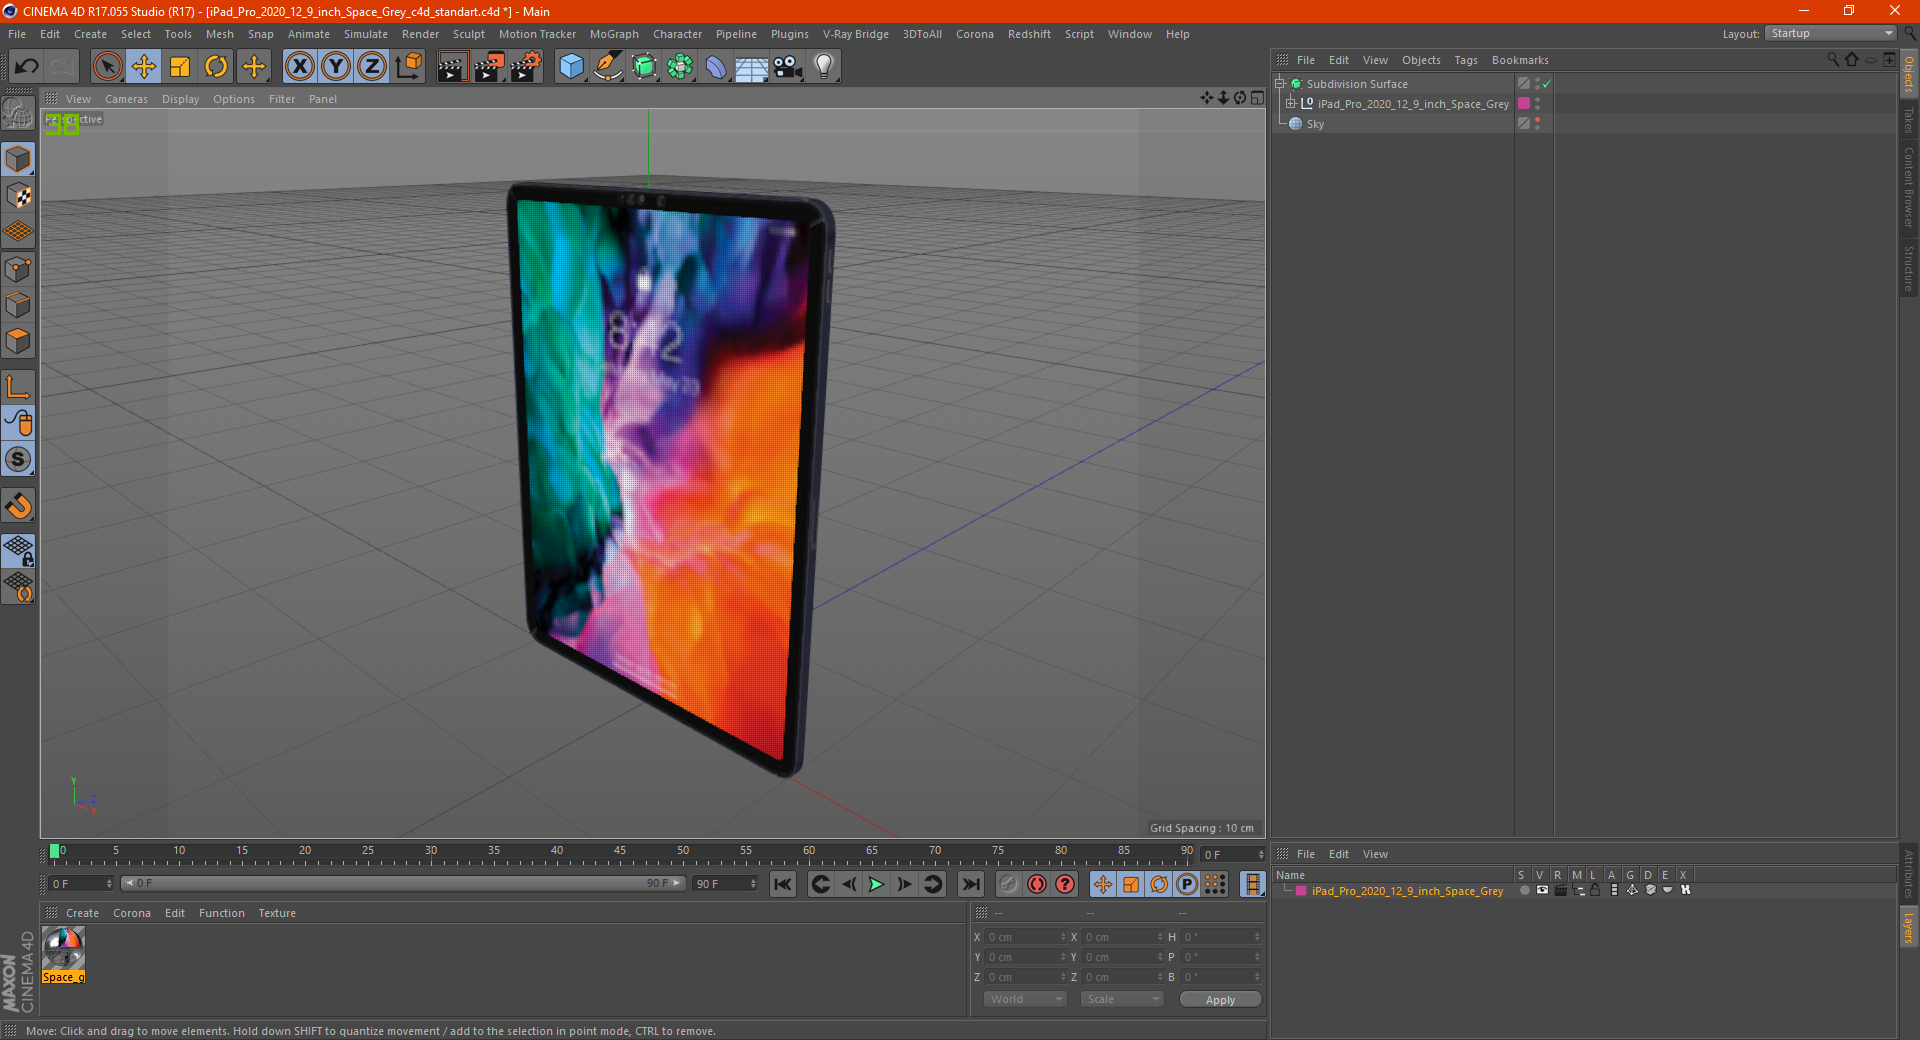This screenshot has height=1040, width=1920.
Task: Go to start of animation
Action: point(783,884)
